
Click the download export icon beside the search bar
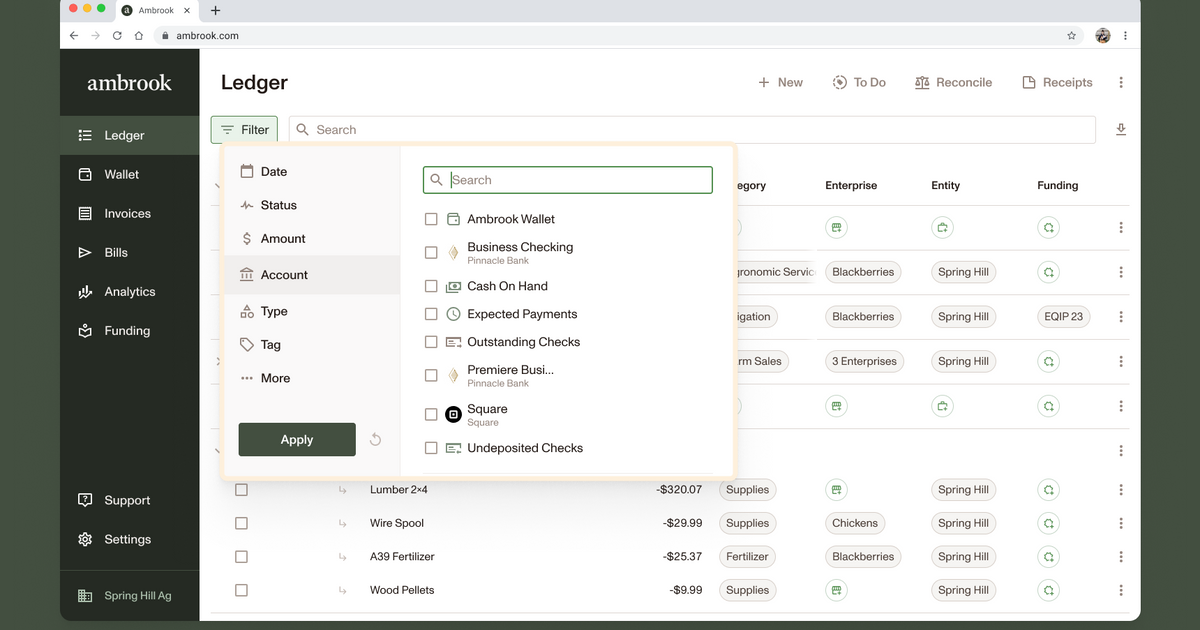pyautogui.click(x=1121, y=129)
